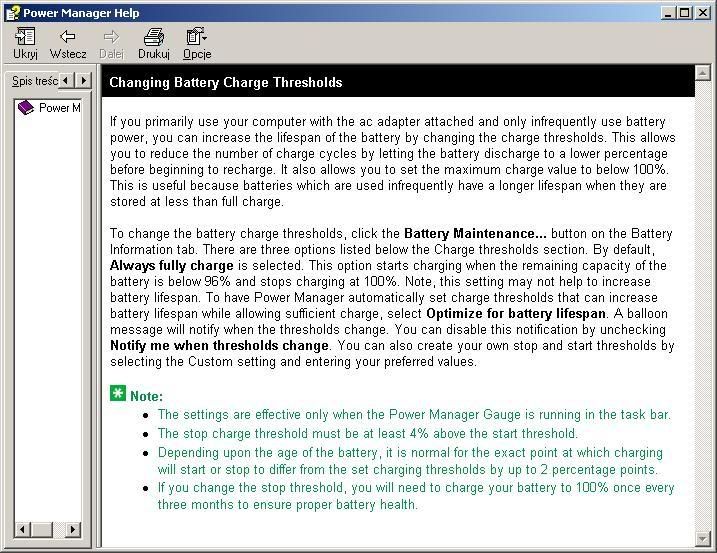Maximize the Power Manager Help window
Image resolution: width=717 pixels, height=553 pixels.
pos(684,13)
